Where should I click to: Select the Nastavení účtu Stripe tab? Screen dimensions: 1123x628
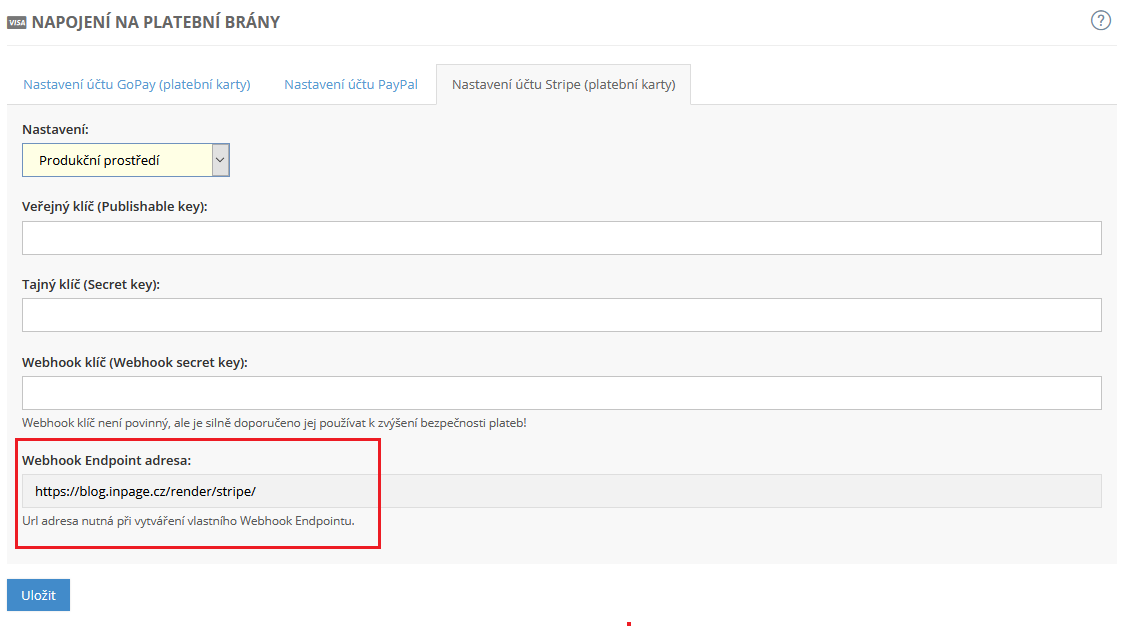(x=563, y=84)
